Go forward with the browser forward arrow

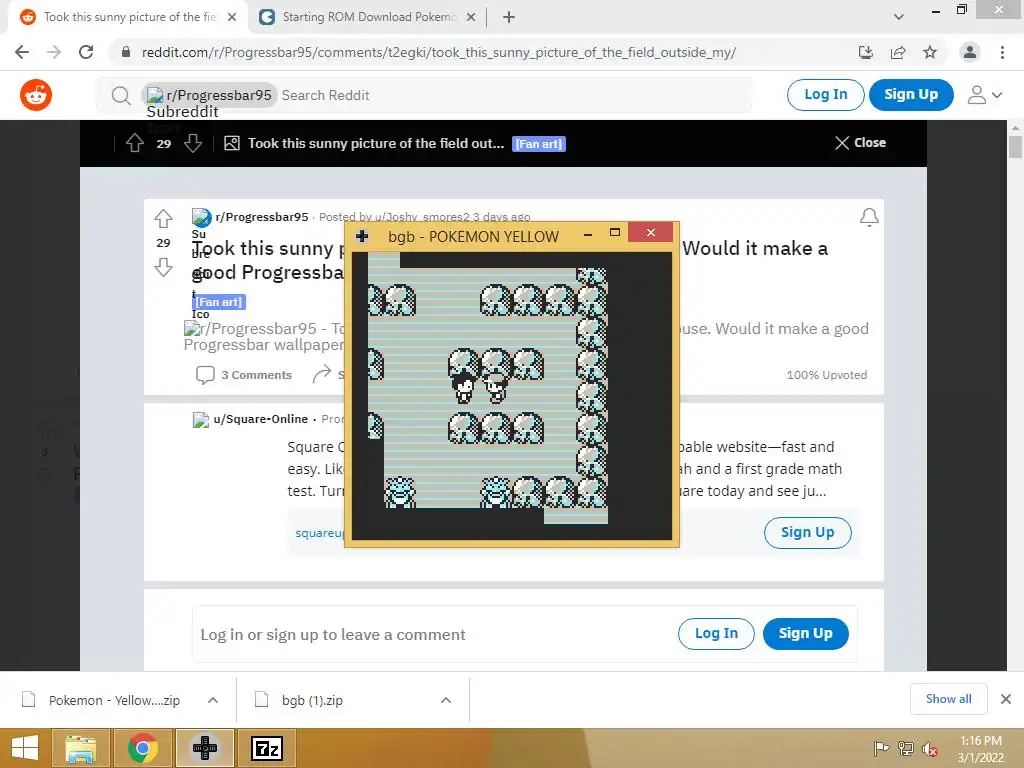click(x=54, y=52)
